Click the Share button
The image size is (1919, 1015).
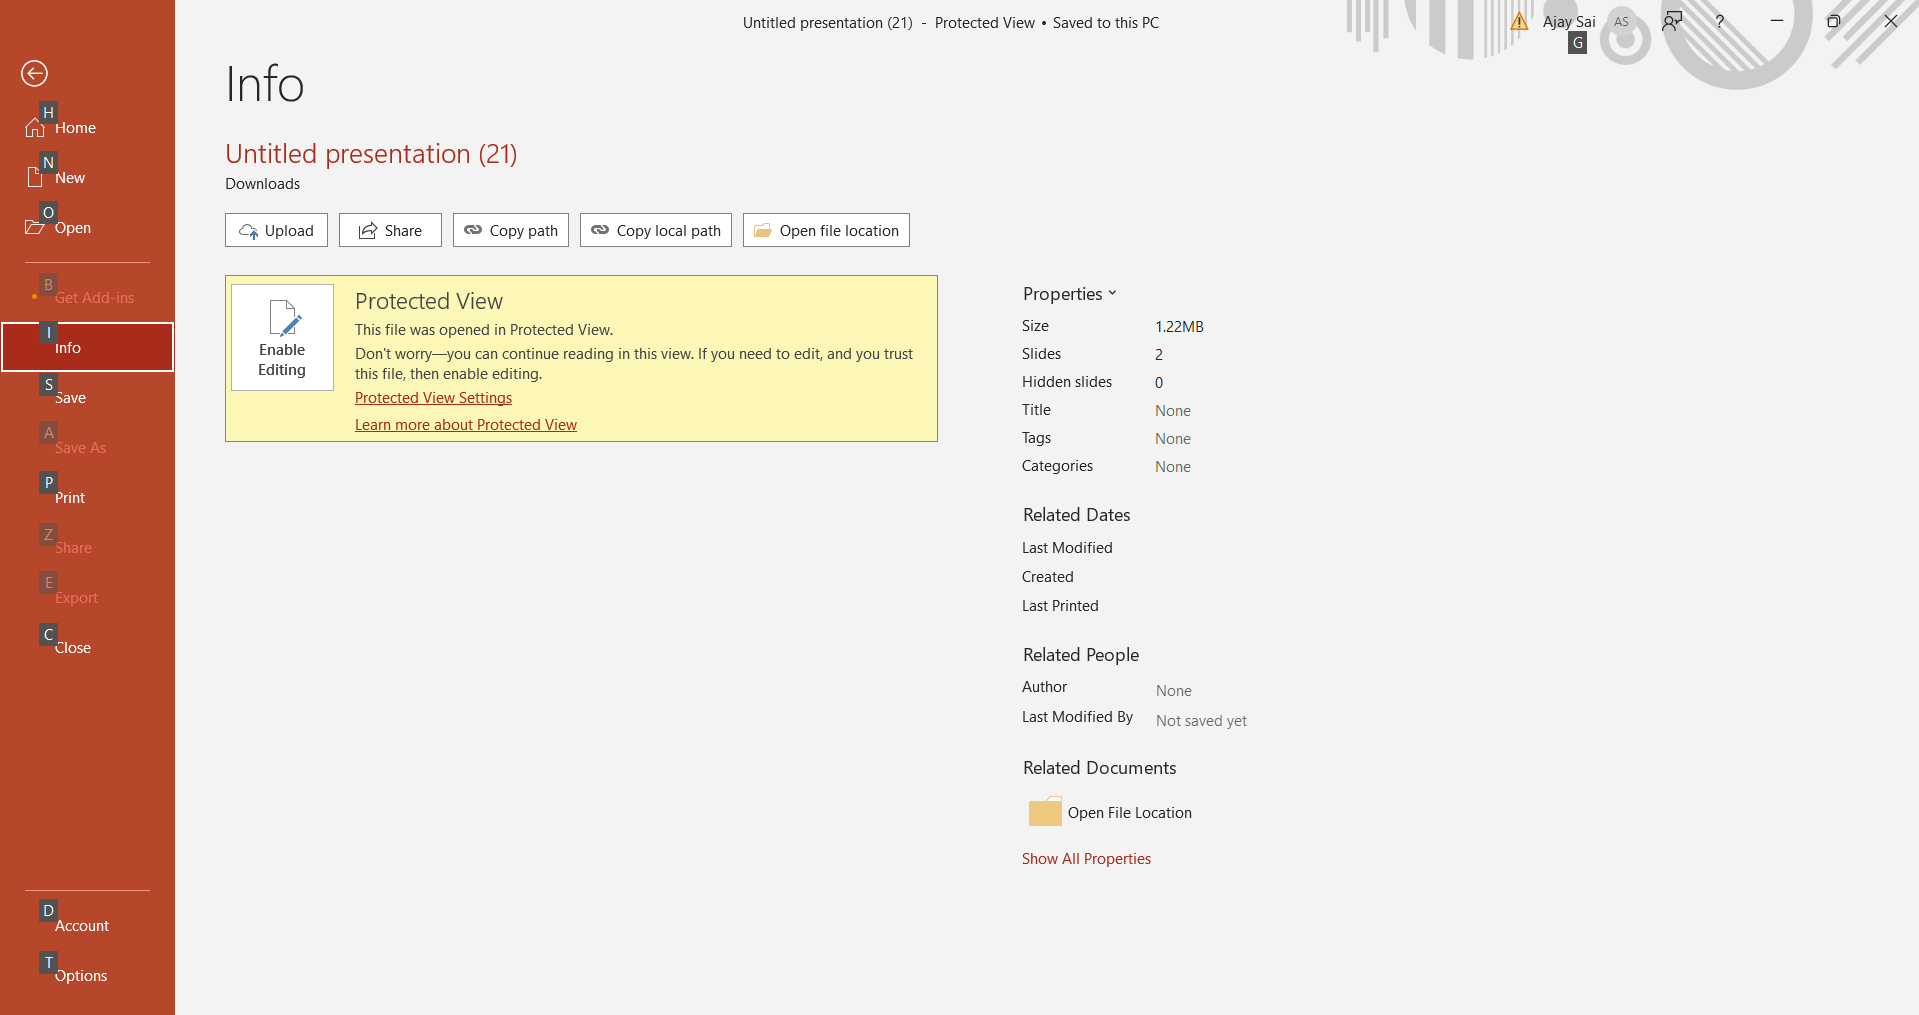390,230
